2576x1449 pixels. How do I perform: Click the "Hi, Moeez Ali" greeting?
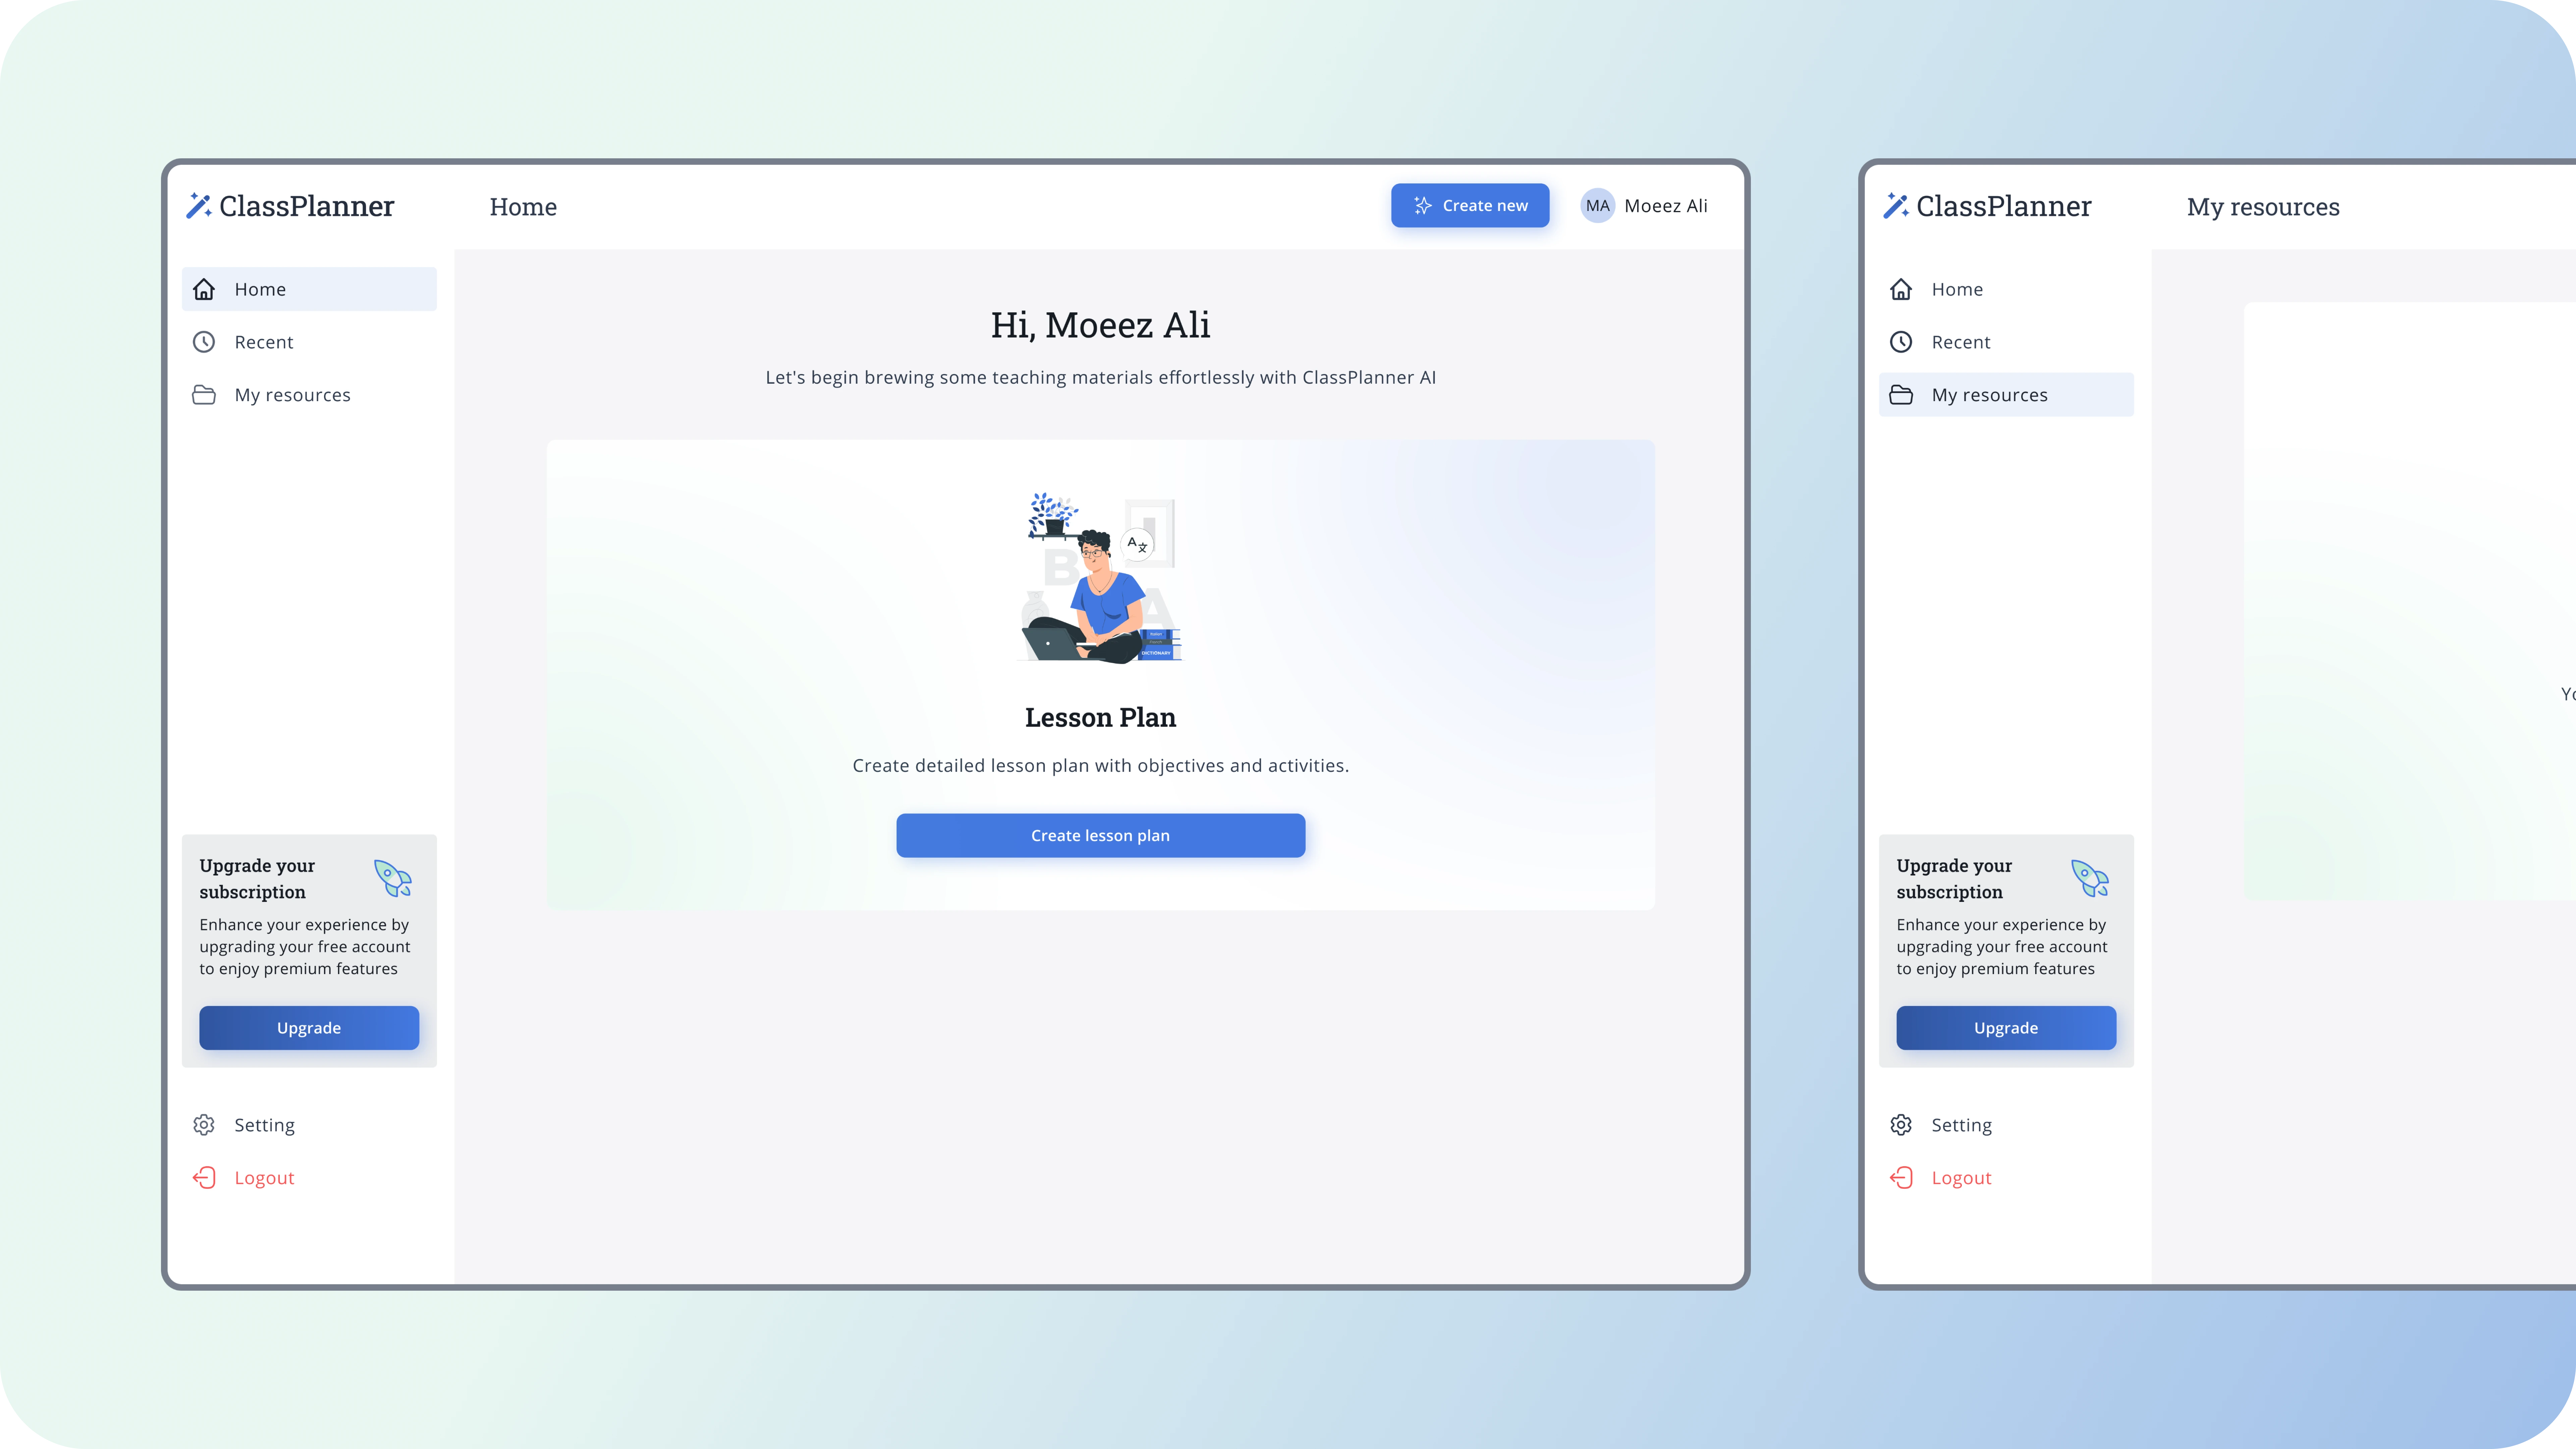tap(1100, 325)
